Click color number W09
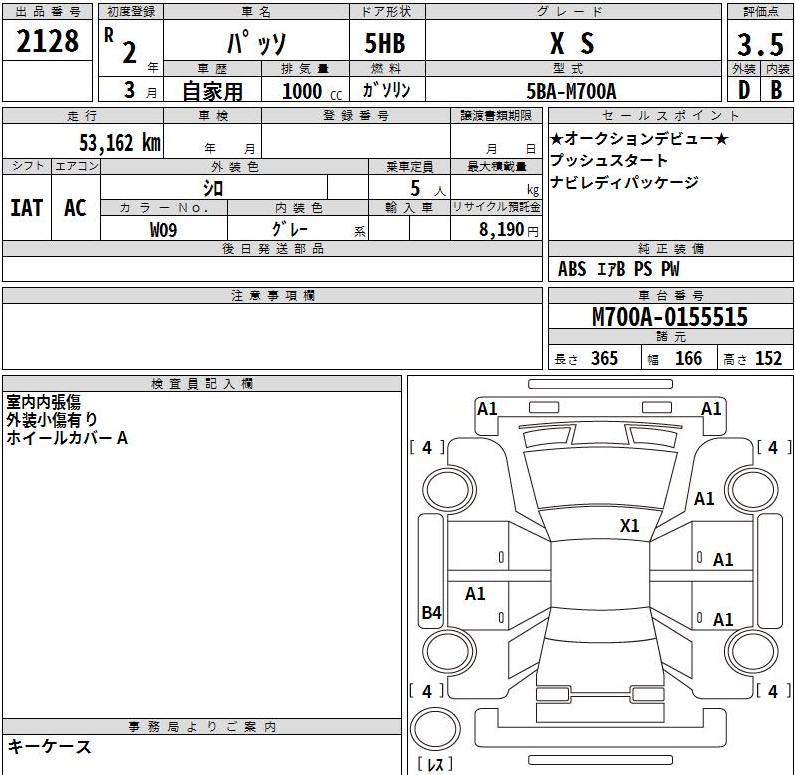This screenshot has width=795, height=775. [x=163, y=230]
